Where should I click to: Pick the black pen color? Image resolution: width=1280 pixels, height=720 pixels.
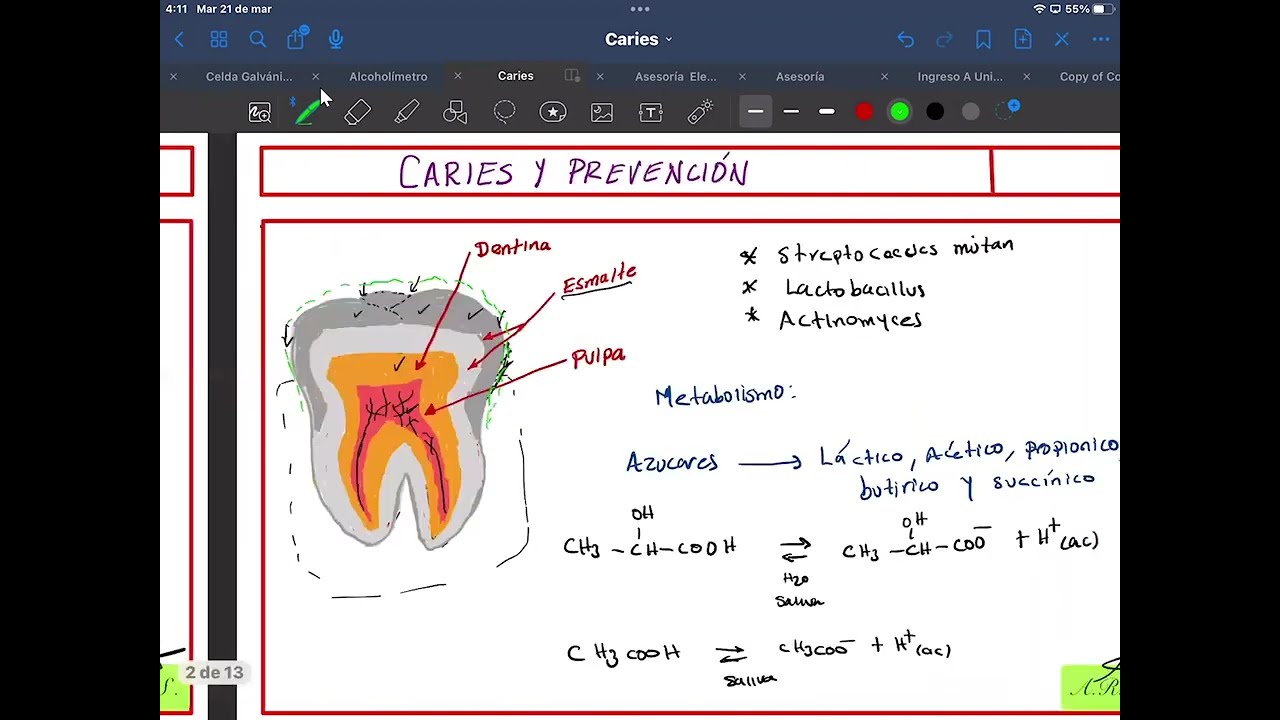(x=935, y=112)
